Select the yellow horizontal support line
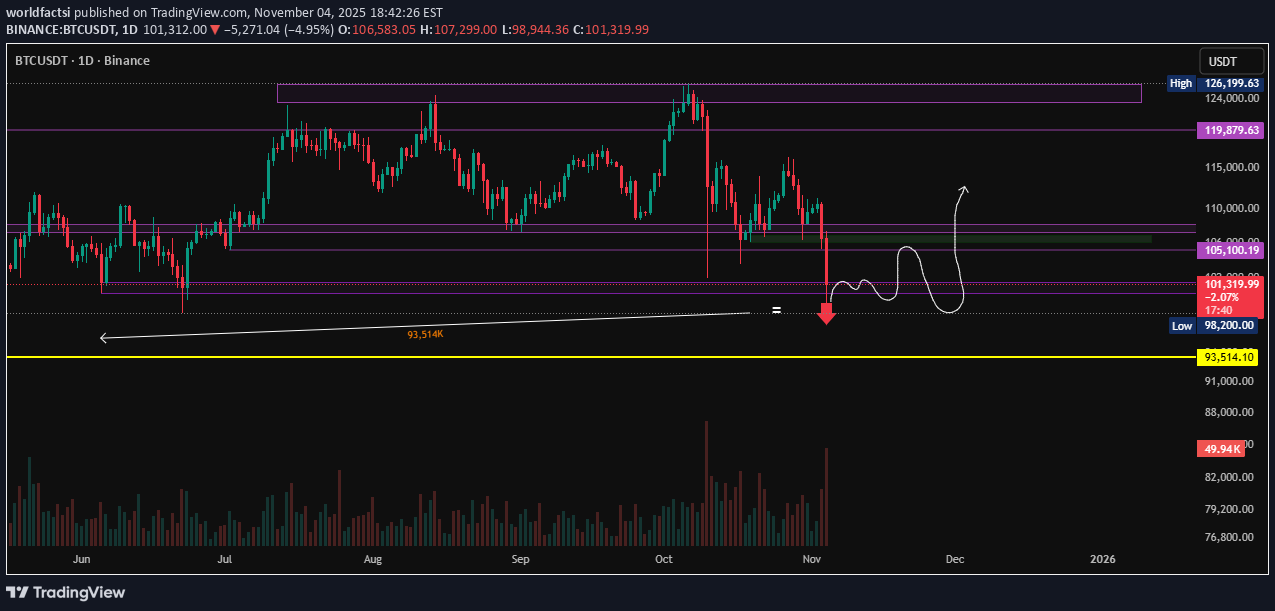1275x611 pixels. tap(600, 356)
